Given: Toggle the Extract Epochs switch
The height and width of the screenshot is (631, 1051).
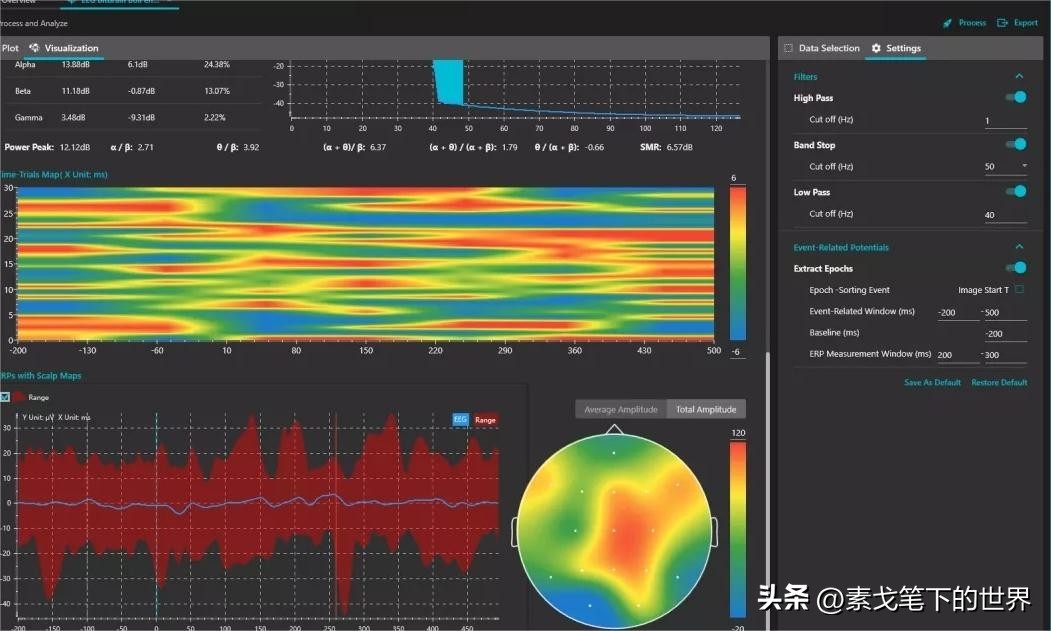Looking at the screenshot, I should (1016, 268).
